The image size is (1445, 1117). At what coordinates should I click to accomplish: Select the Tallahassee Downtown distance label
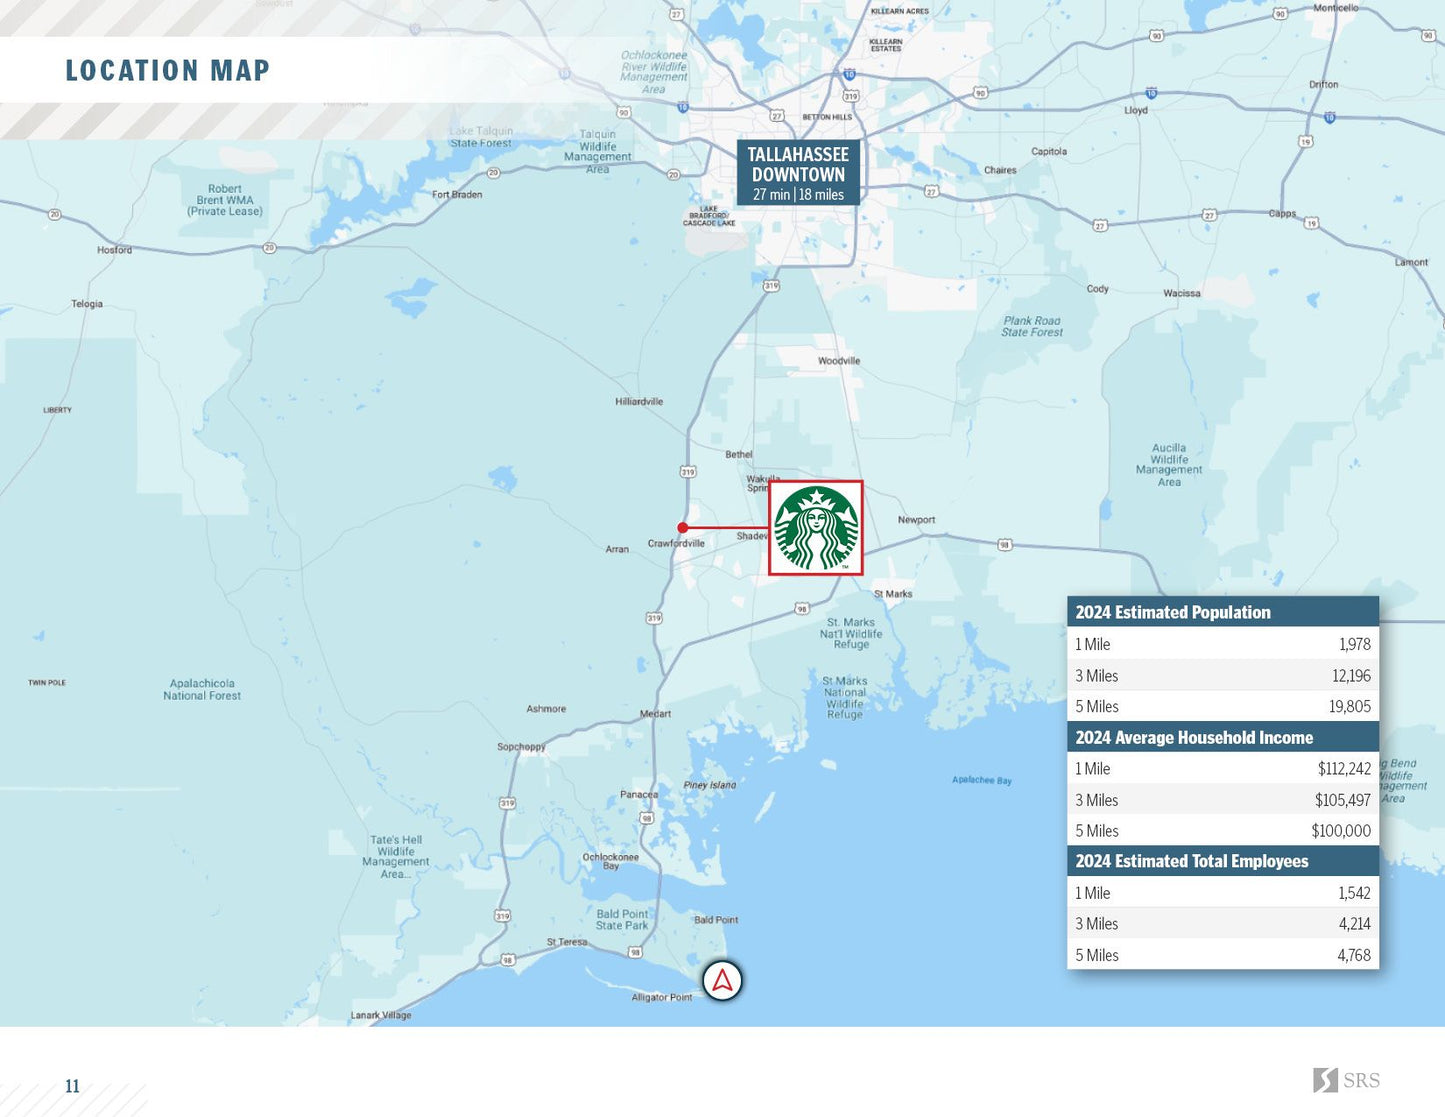798,173
